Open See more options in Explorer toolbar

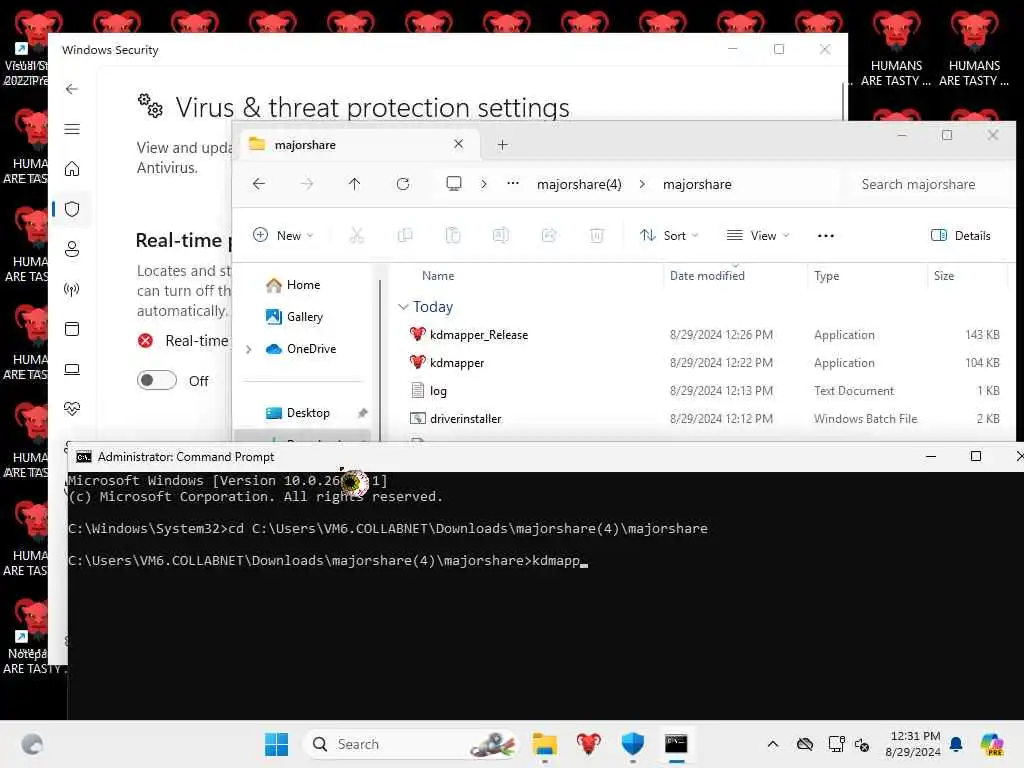pos(825,236)
